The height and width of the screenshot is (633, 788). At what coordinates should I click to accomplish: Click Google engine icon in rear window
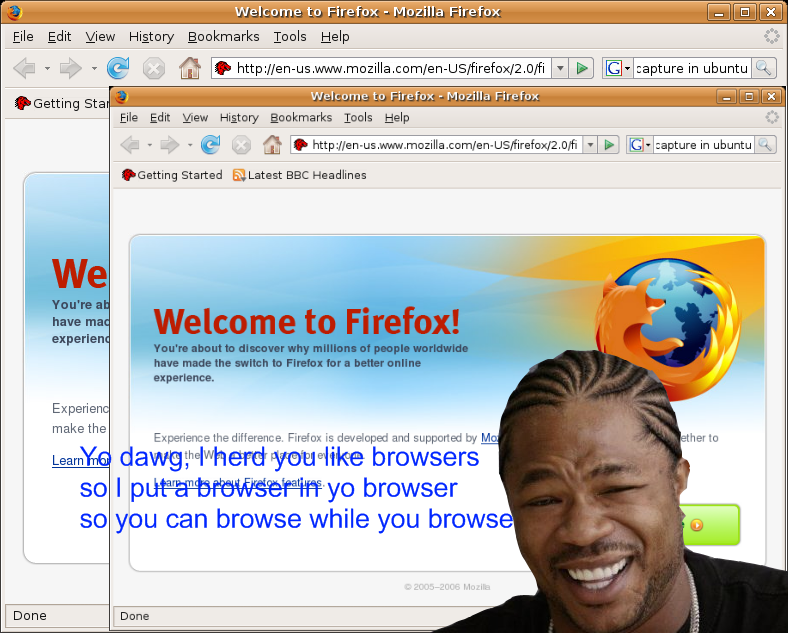[x=614, y=68]
